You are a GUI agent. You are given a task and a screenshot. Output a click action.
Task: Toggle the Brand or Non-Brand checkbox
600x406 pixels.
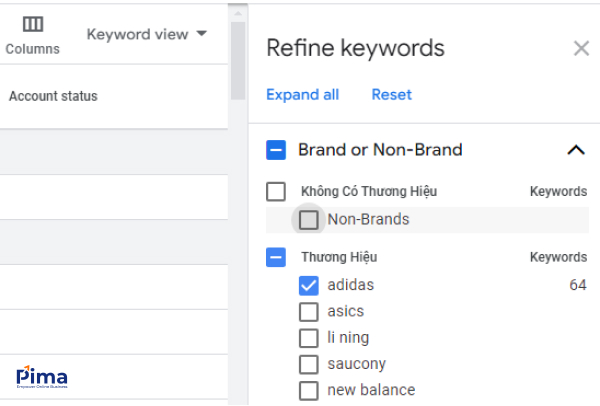(x=276, y=150)
